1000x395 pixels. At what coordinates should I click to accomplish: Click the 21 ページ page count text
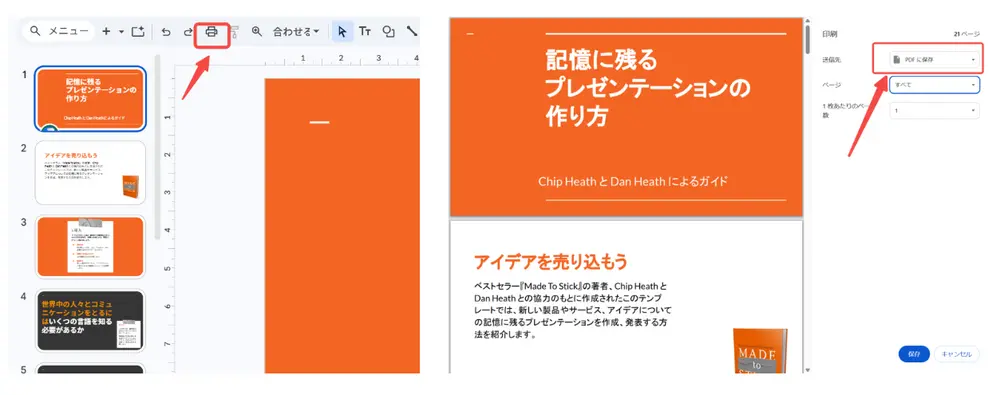coord(967,34)
